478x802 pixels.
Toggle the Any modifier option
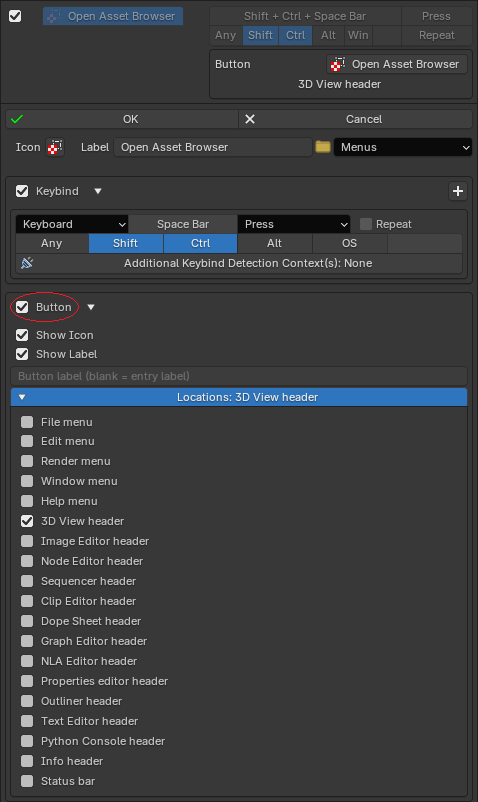click(x=52, y=243)
